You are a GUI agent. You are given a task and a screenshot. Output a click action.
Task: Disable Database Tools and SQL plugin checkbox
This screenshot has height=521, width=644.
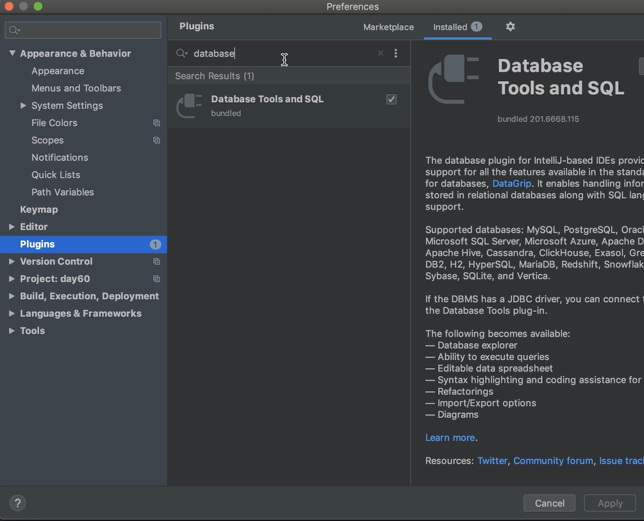[391, 99]
